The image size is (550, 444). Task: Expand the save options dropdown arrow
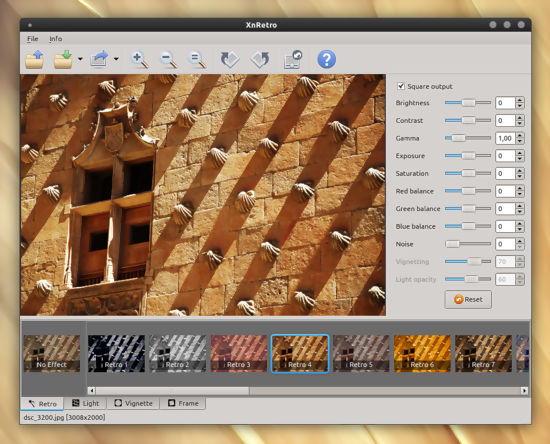click(80, 59)
